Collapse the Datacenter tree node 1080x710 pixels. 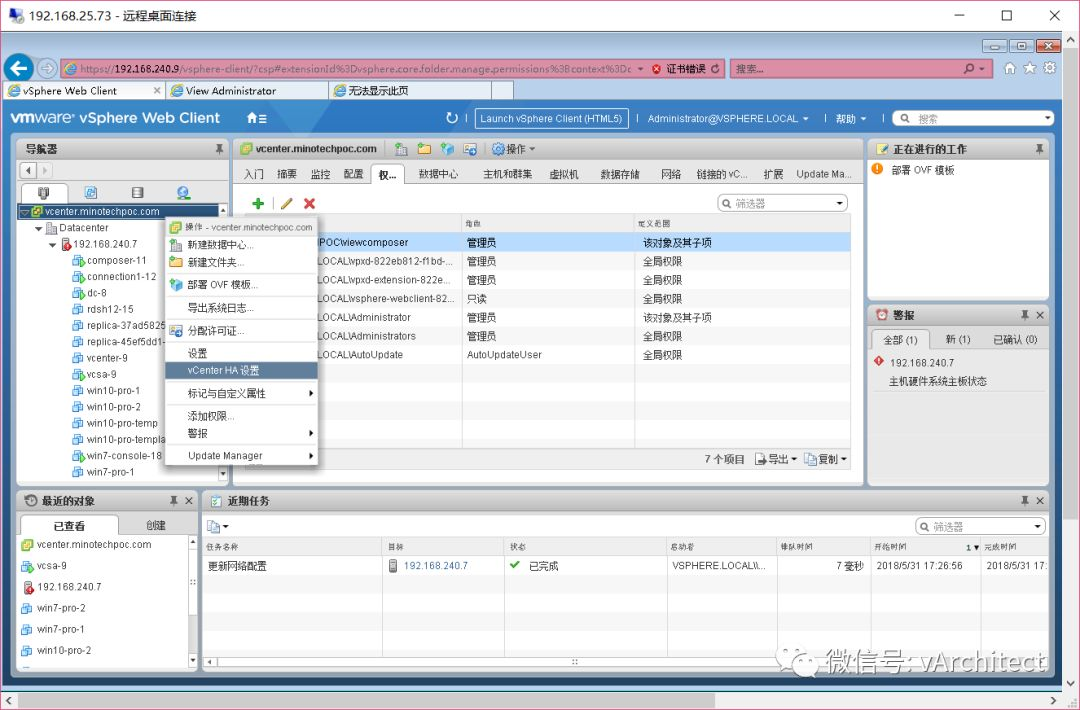point(39,228)
